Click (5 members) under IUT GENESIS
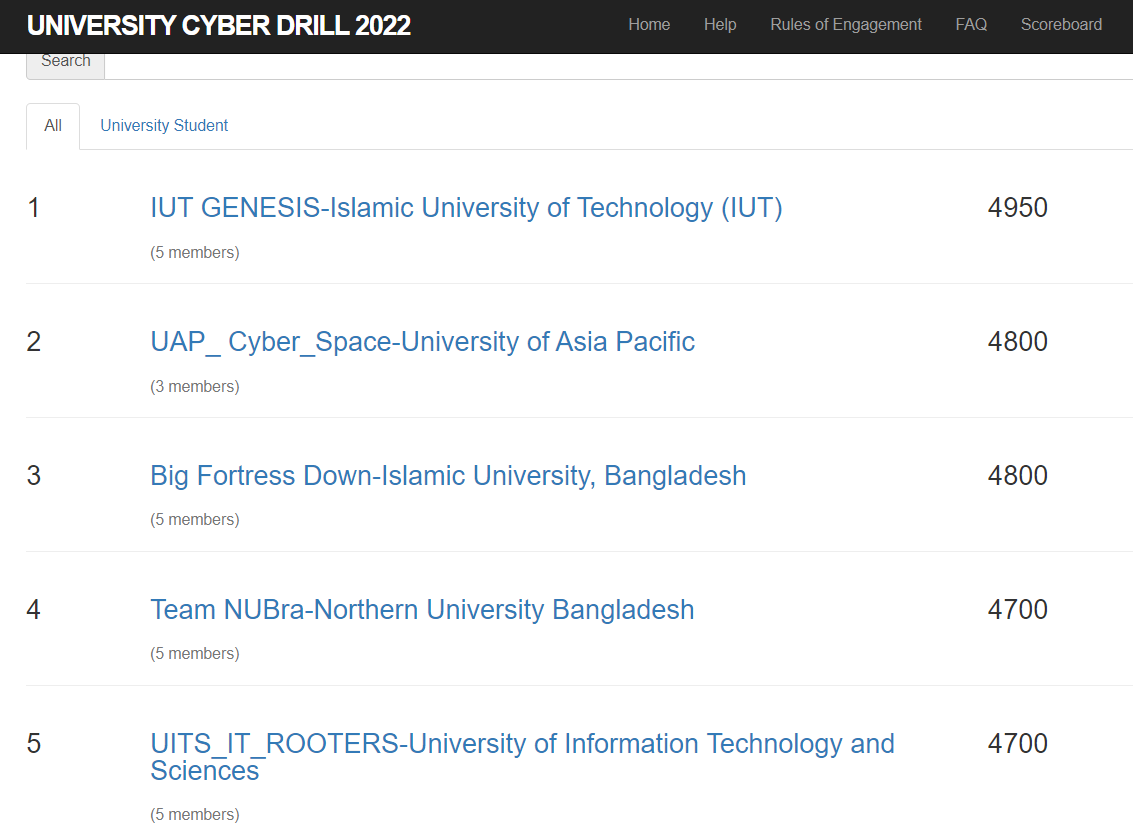Screen dimensions: 1133x840 coord(194,253)
